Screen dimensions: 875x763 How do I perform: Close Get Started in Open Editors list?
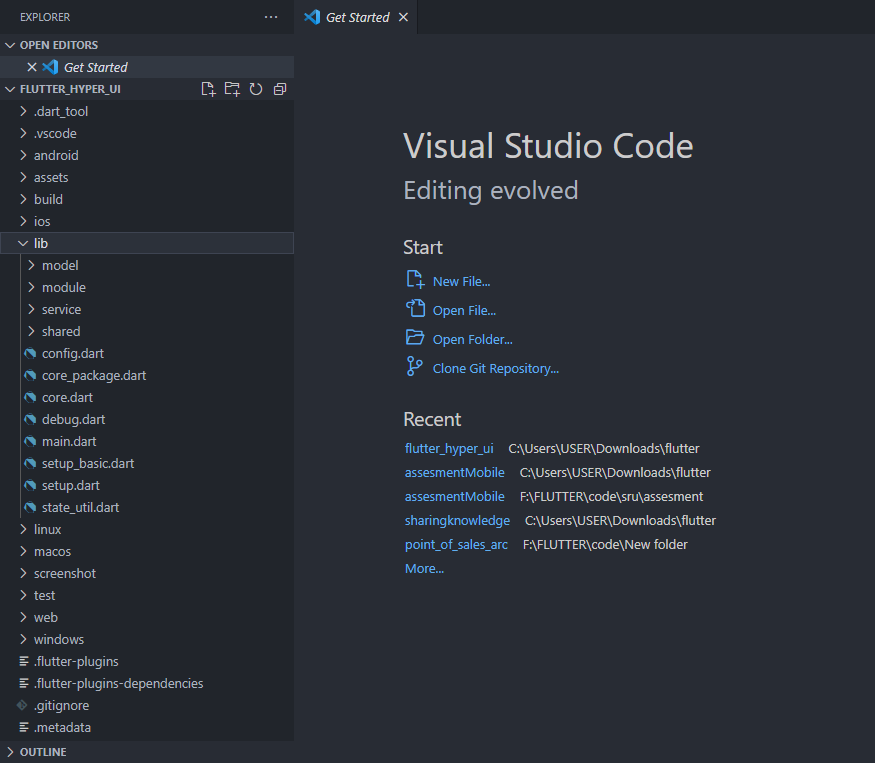click(x=32, y=67)
